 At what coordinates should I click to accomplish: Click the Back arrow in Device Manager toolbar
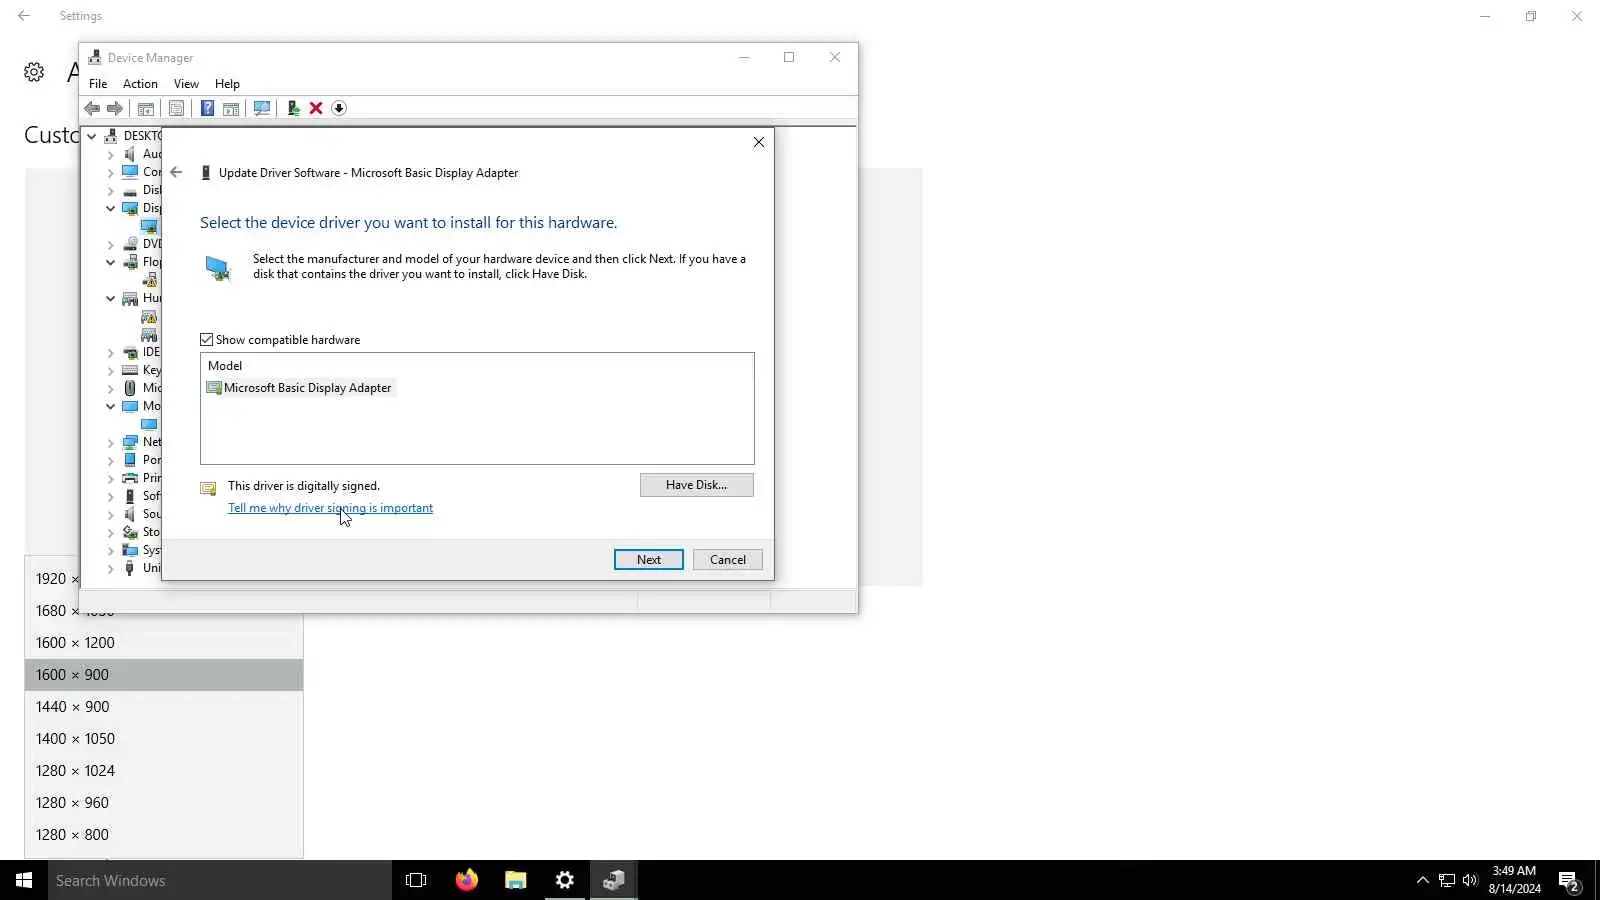pos(92,108)
